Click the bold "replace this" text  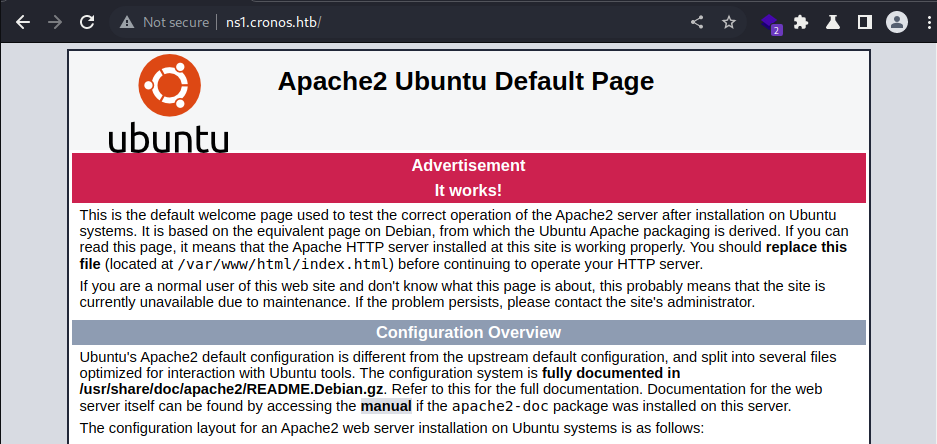806,247
